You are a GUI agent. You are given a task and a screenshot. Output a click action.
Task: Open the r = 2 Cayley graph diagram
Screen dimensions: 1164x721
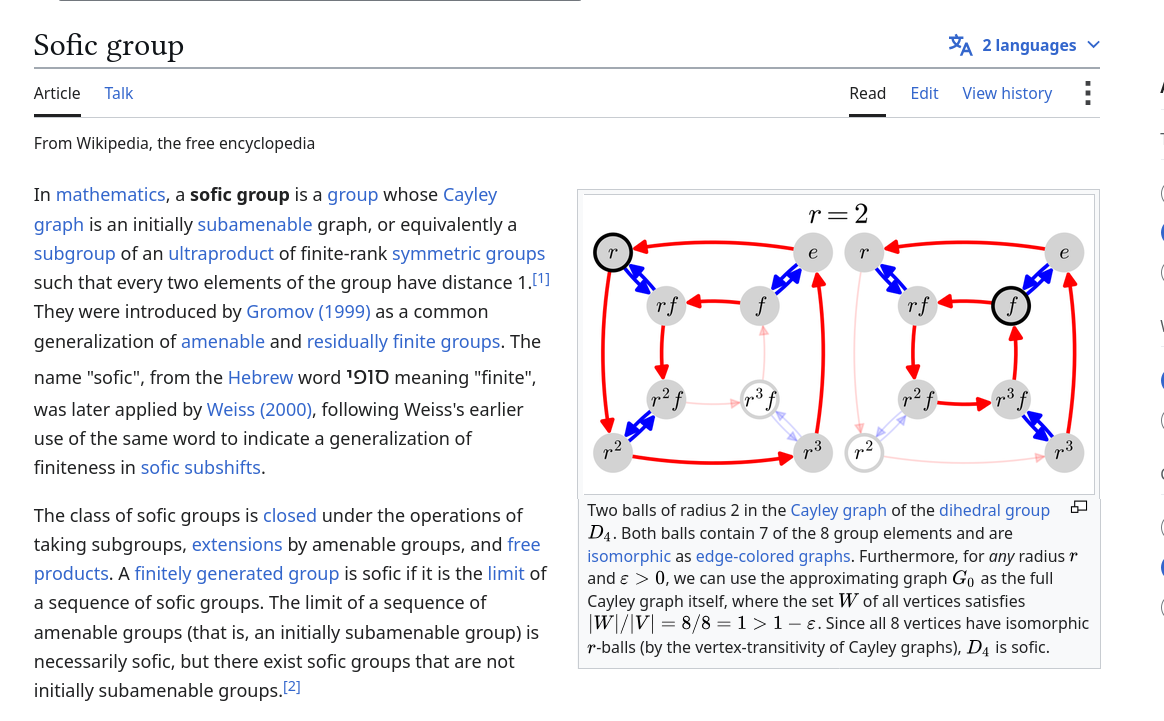coord(839,344)
